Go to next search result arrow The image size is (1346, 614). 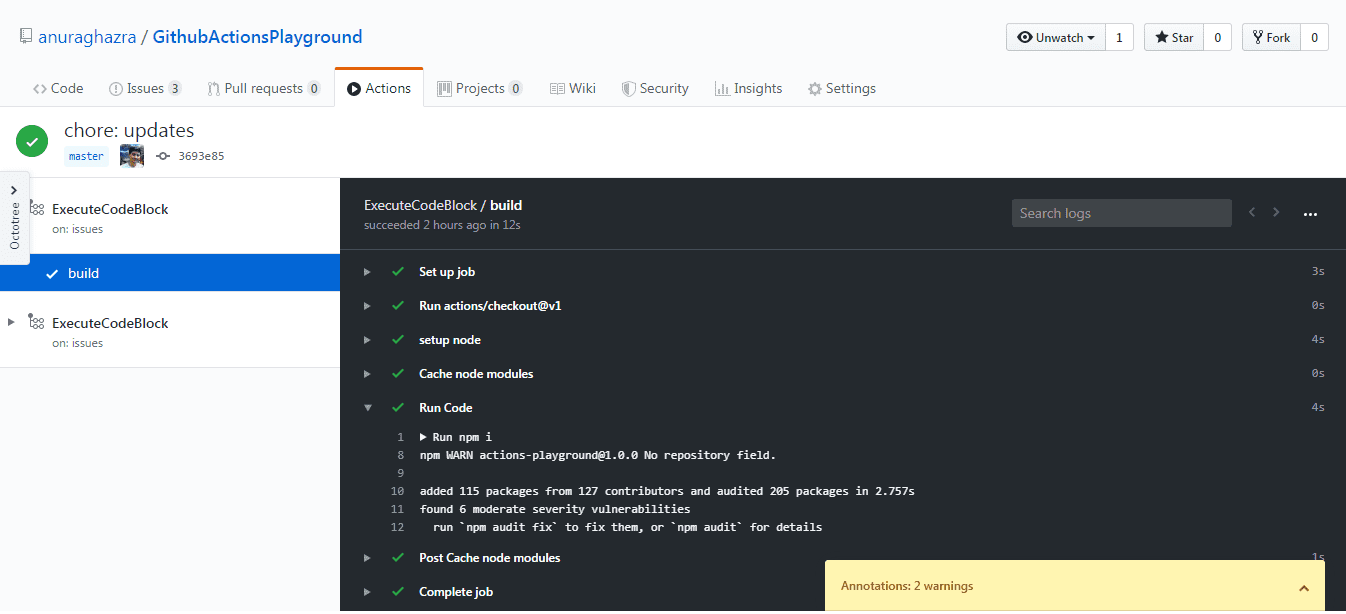pyautogui.click(x=1276, y=212)
